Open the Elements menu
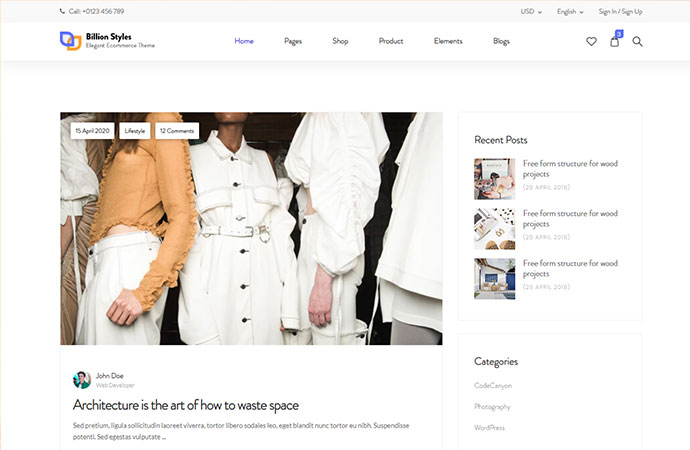This screenshot has height=450, width=690. pyautogui.click(x=448, y=42)
